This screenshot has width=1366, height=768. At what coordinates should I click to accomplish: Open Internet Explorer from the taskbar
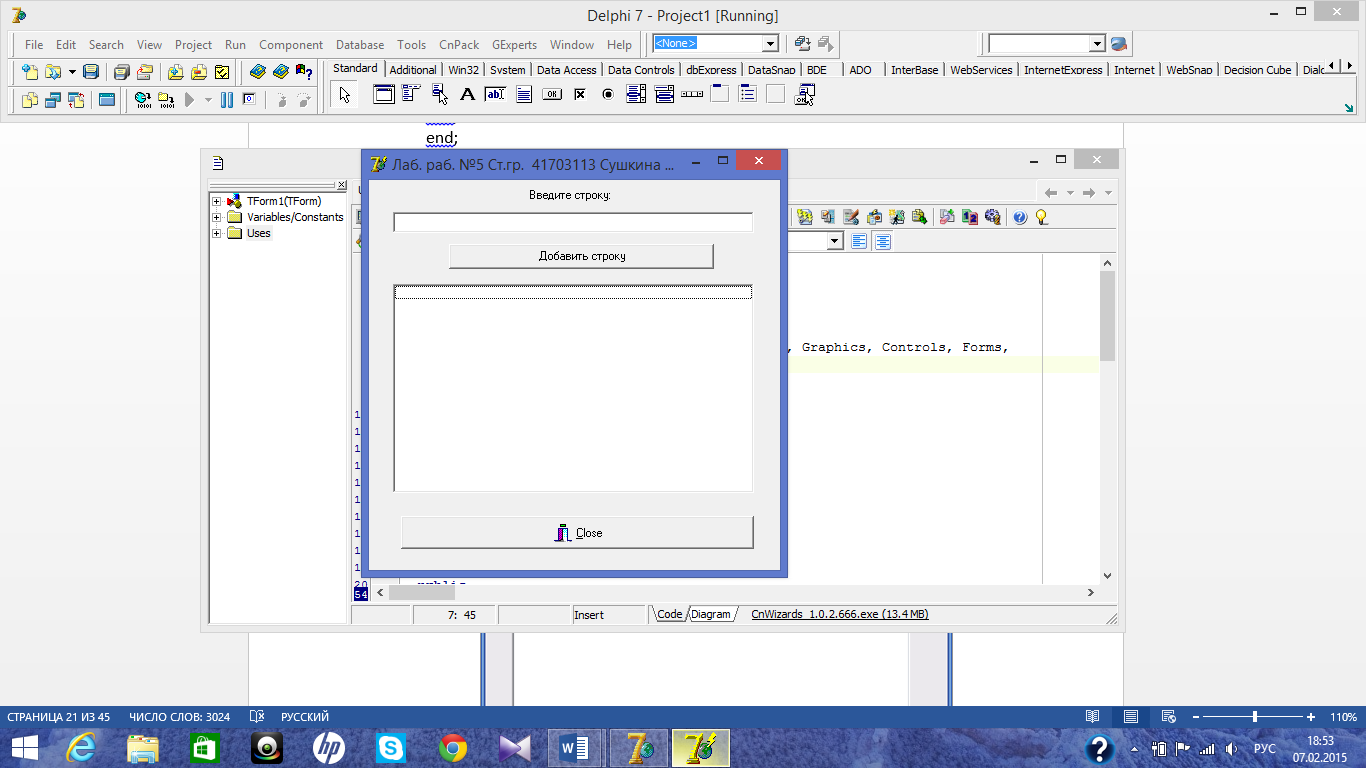click(x=80, y=748)
